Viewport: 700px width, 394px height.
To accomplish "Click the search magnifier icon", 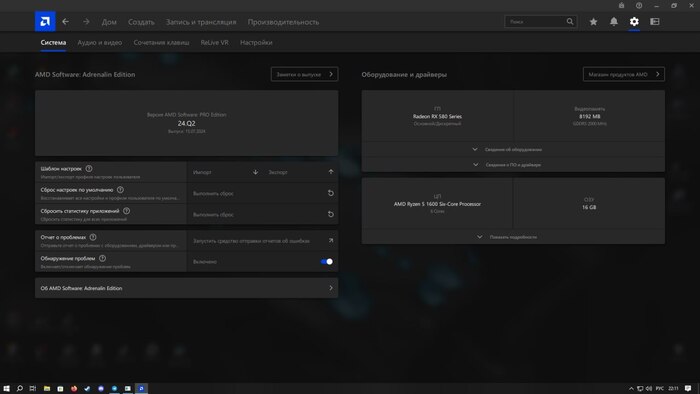I will tap(570, 21).
